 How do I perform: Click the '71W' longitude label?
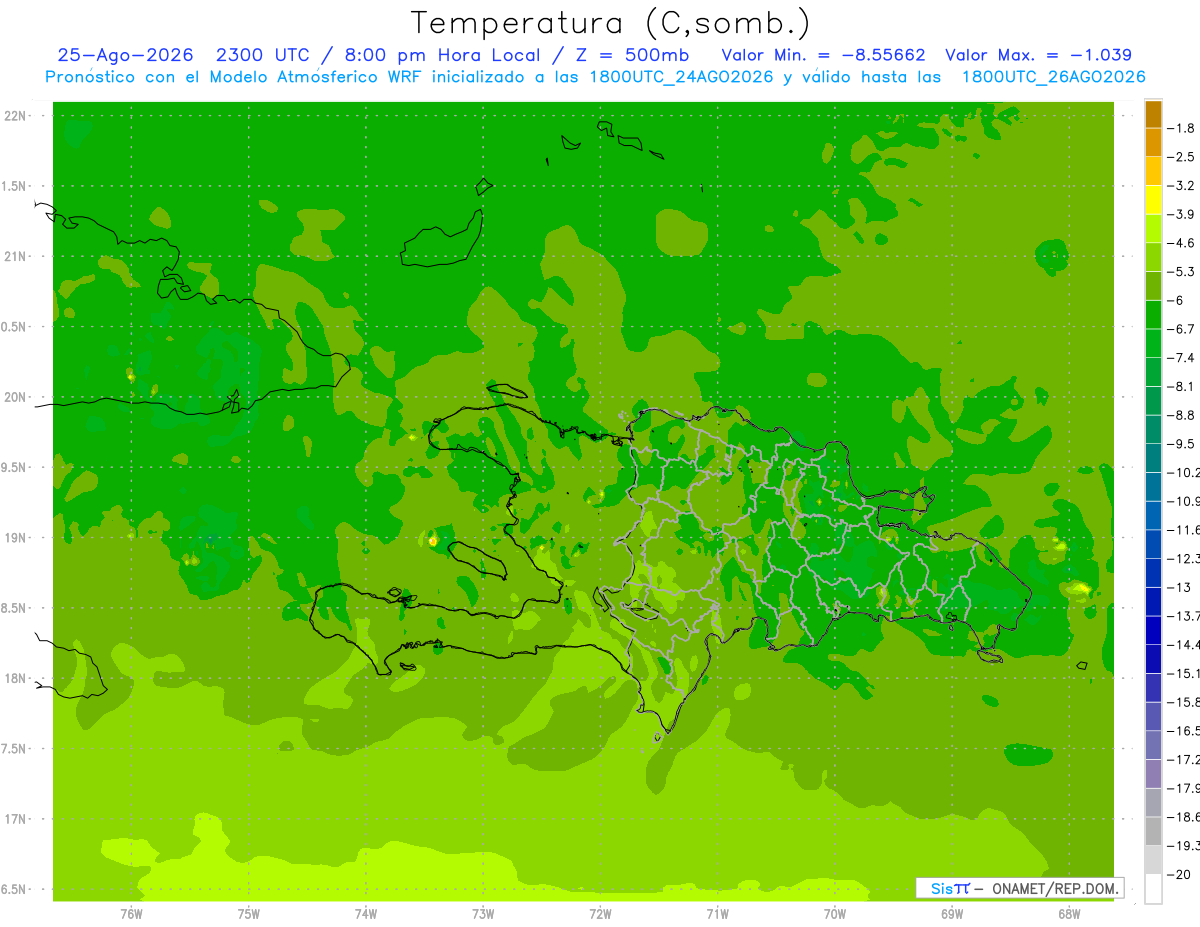pos(717,914)
